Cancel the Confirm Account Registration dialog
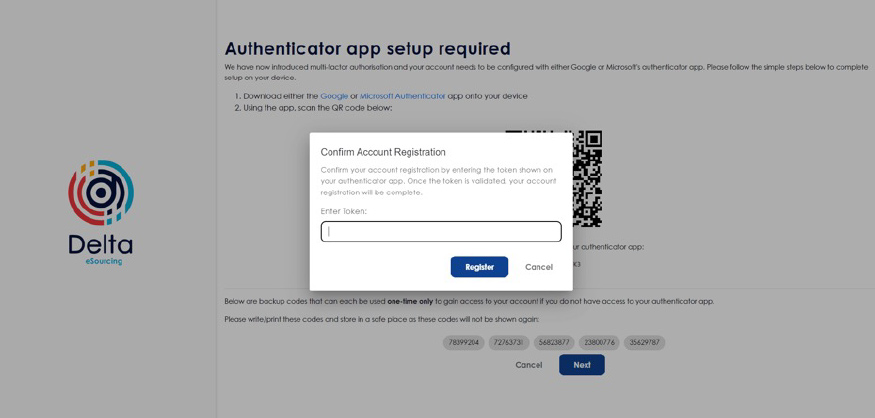Screen dimensions: 875x418 (538, 267)
